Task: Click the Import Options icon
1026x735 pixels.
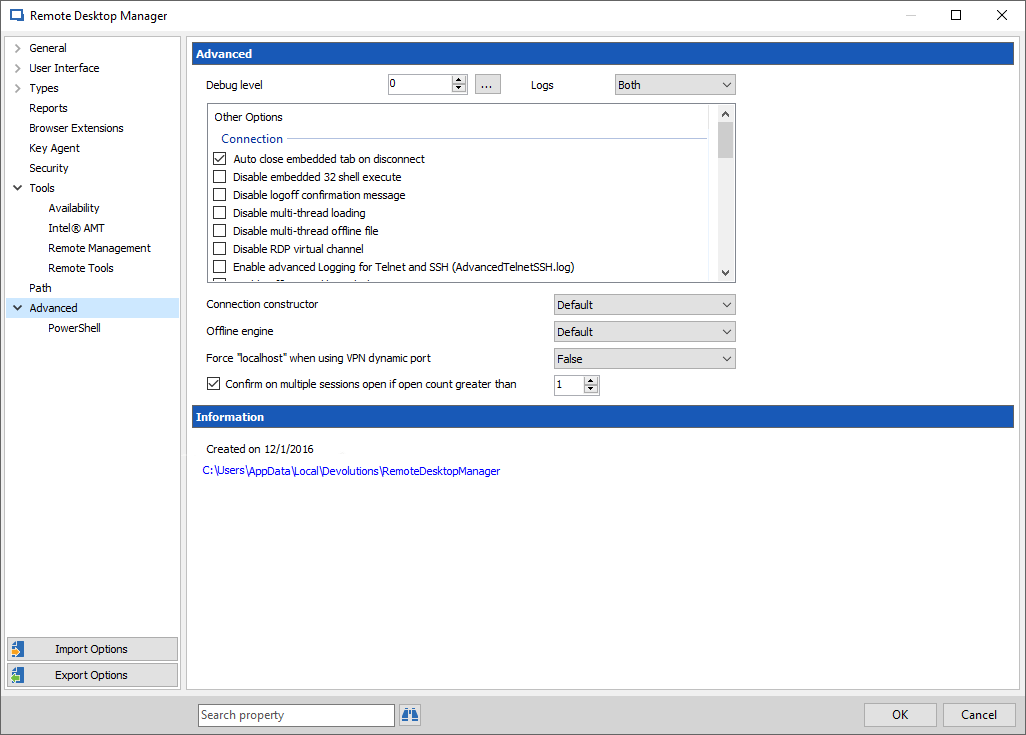Action: (18, 648)
